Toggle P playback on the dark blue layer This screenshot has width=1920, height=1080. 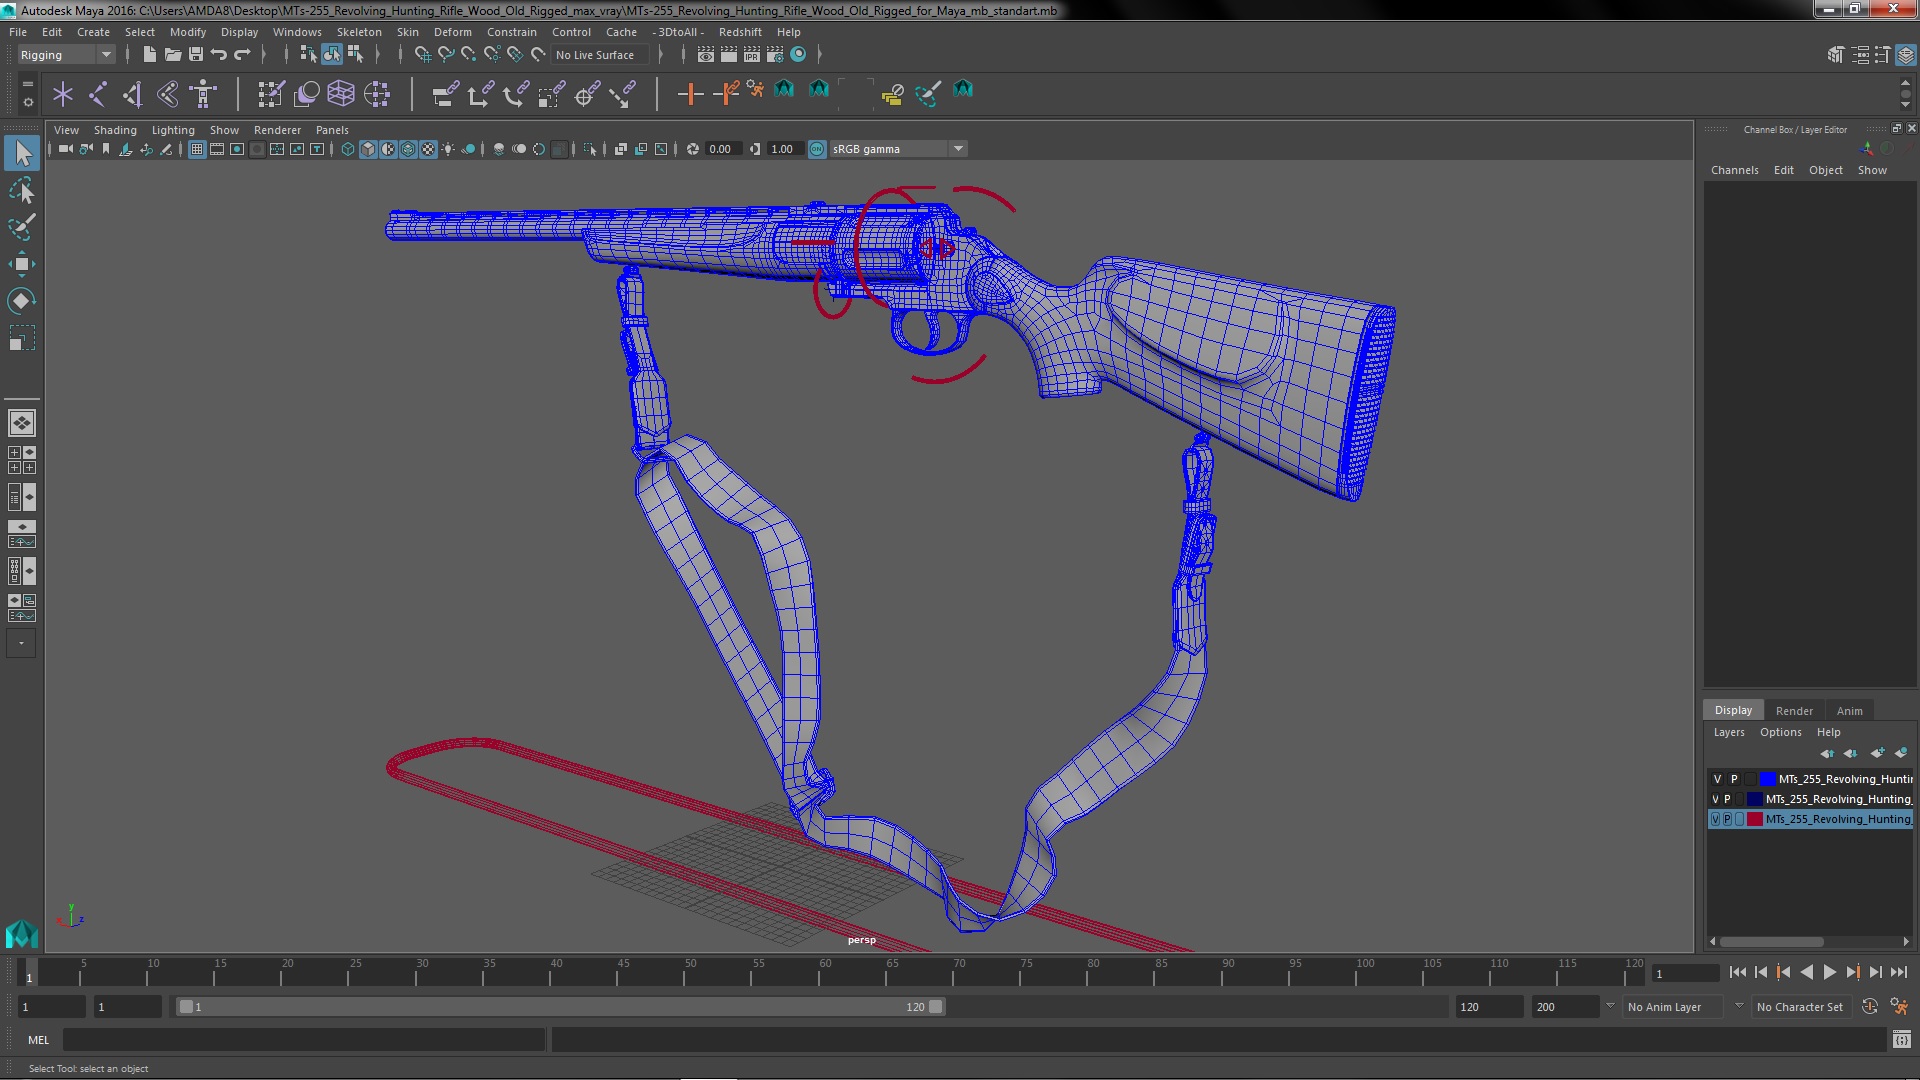point(1727,799)
